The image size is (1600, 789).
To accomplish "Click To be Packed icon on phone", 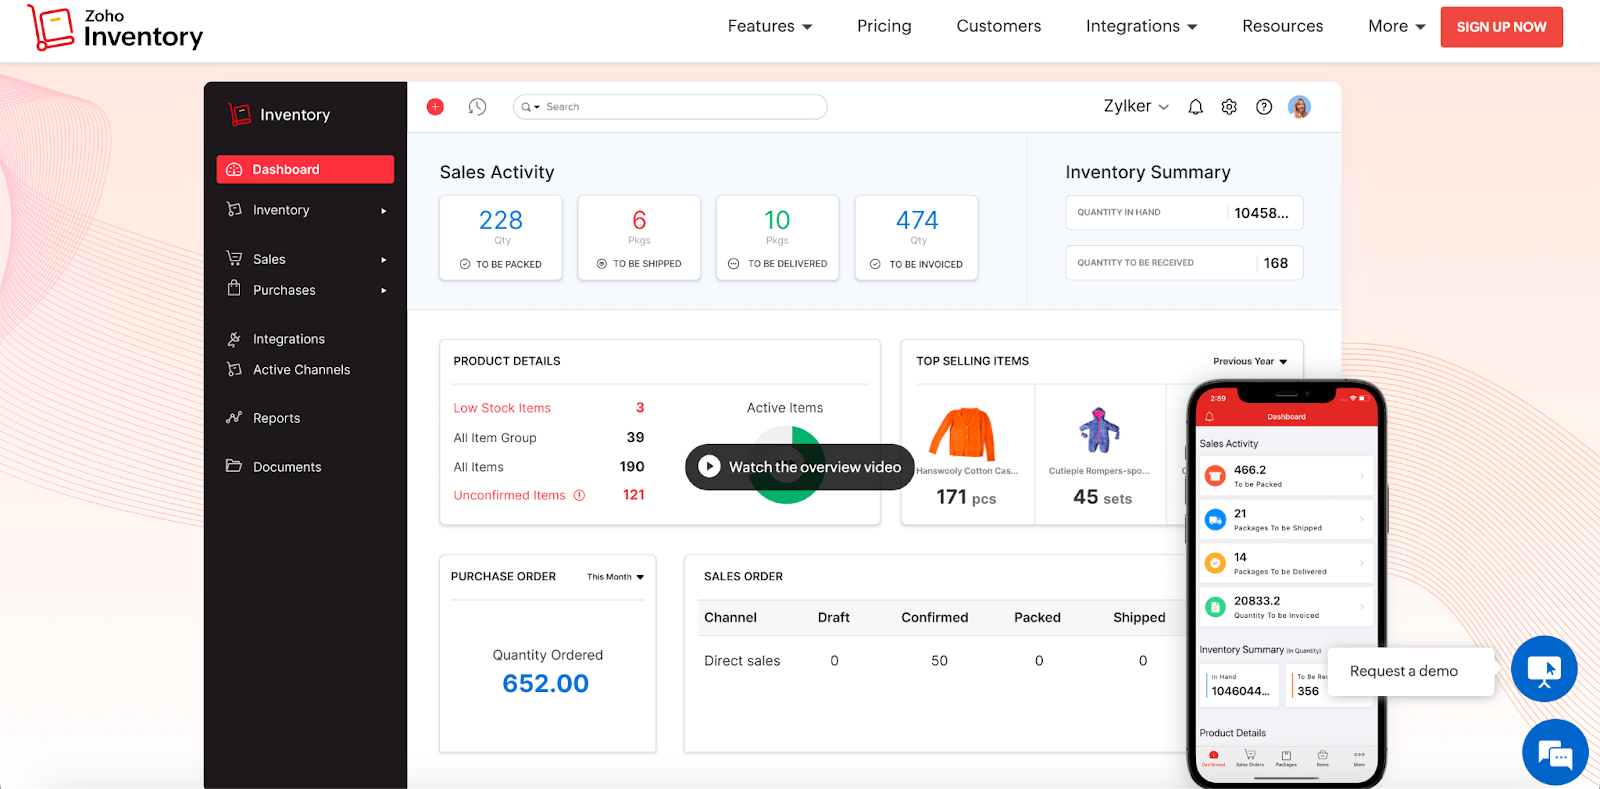I will [x=1215, y=476].
